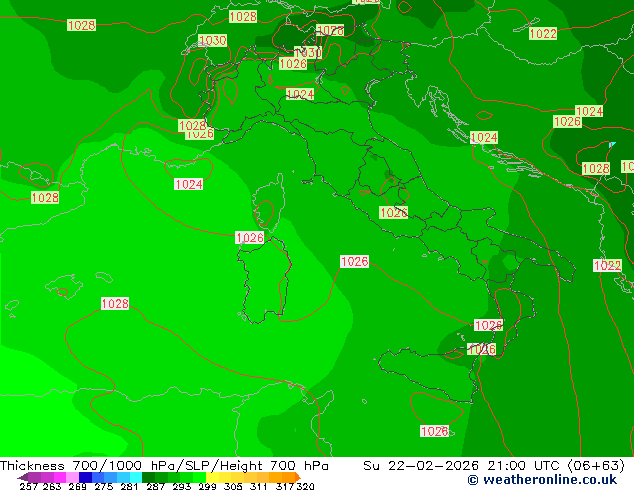The image size is (634, 490).
Task: Select the darkest green legend swatch above 287
Action: pyautogui.click(x=148, y=477)
